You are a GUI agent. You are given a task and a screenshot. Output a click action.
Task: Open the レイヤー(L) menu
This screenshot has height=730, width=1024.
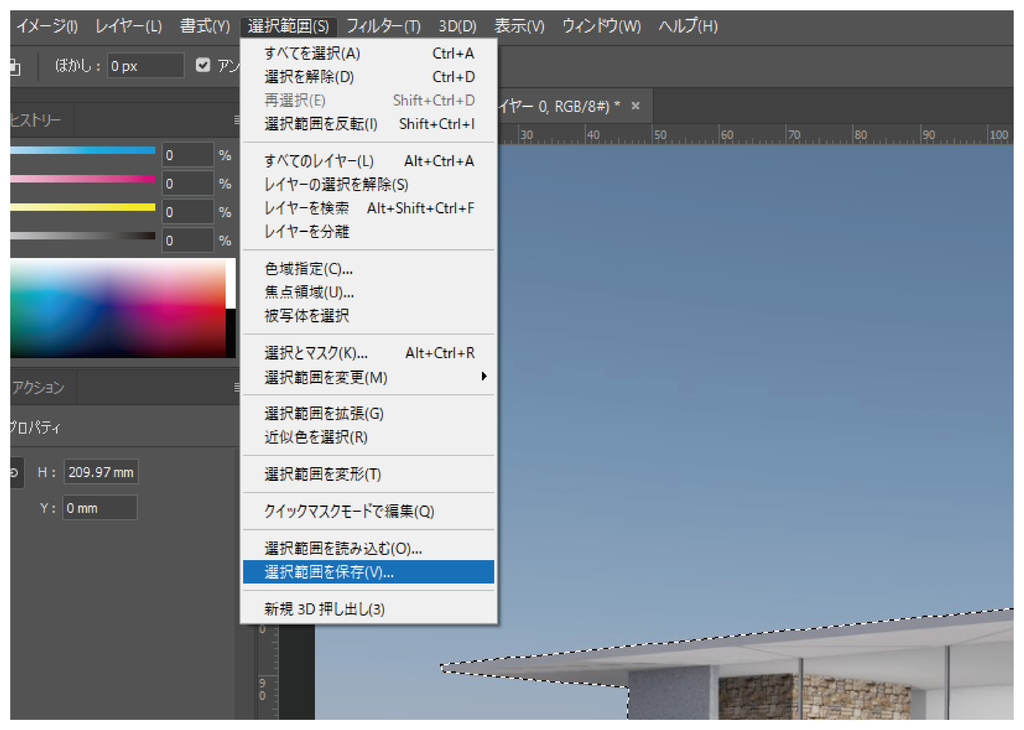(x=129, y=26)
